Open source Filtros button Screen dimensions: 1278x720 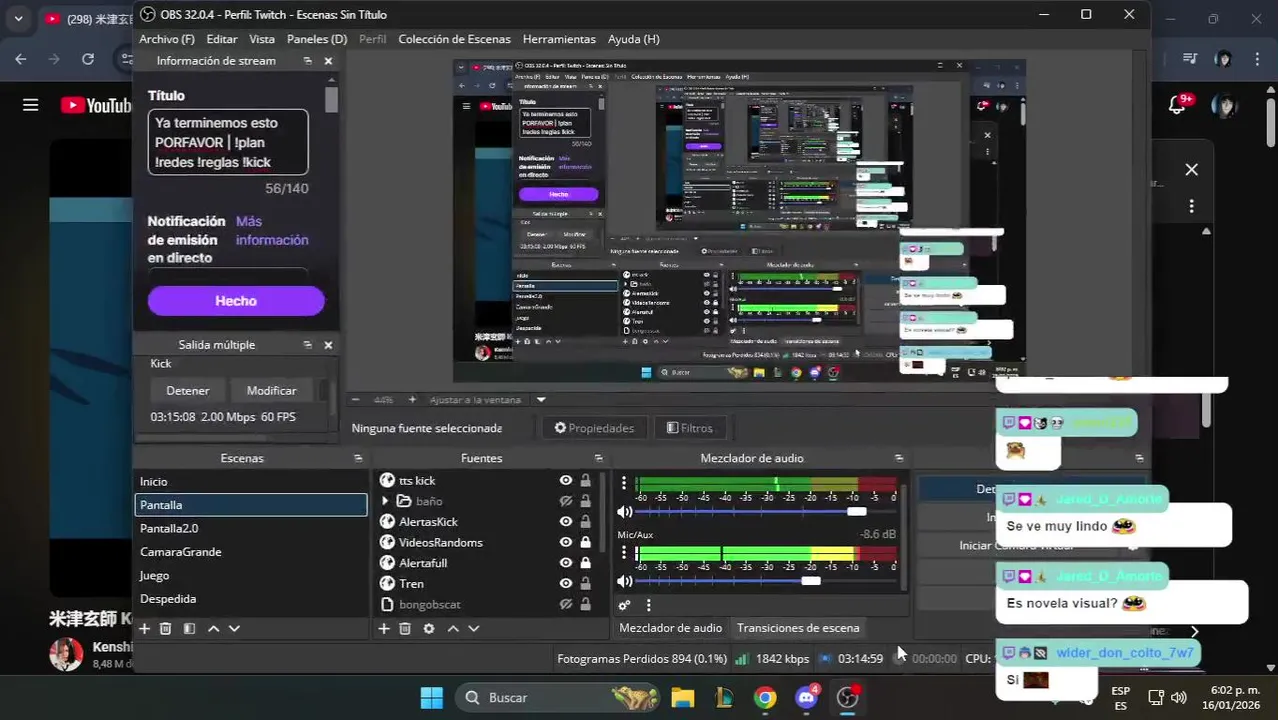[x=689, y=428]
